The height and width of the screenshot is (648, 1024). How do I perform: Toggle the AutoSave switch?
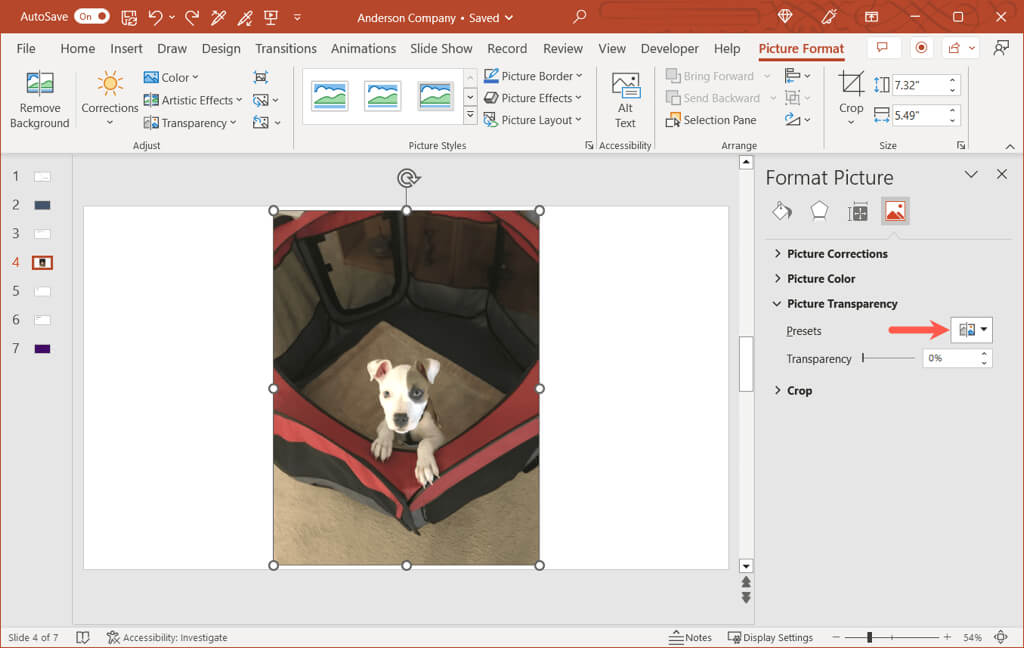[91, 17]
